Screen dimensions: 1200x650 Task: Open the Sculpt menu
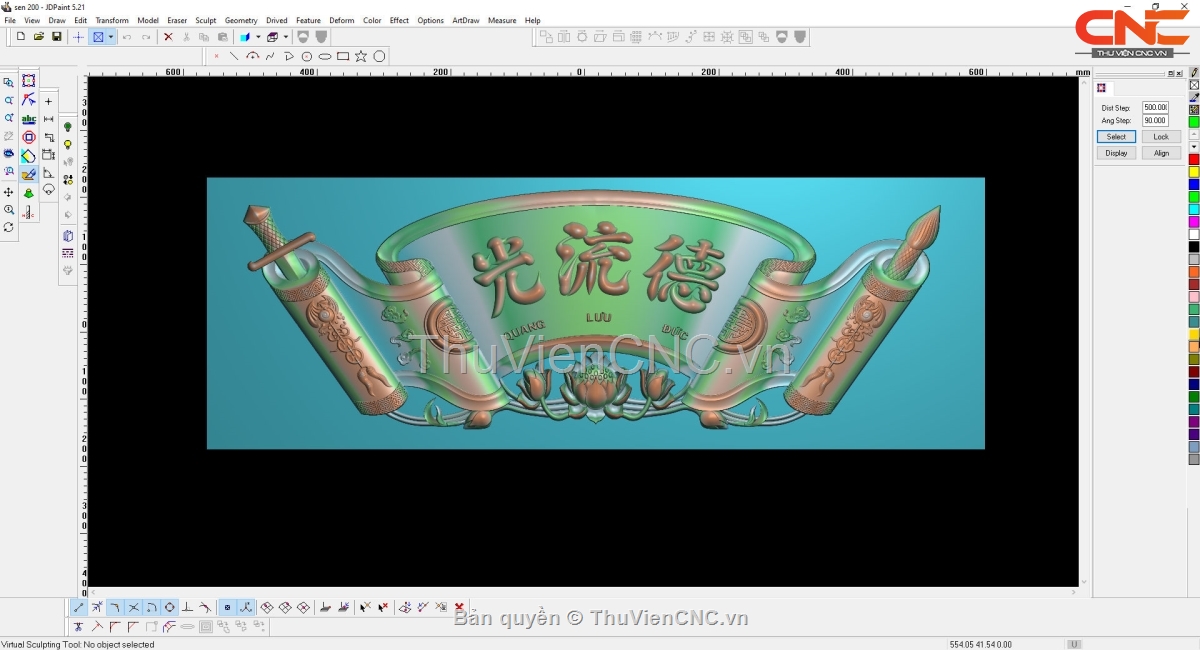point(205,20)
